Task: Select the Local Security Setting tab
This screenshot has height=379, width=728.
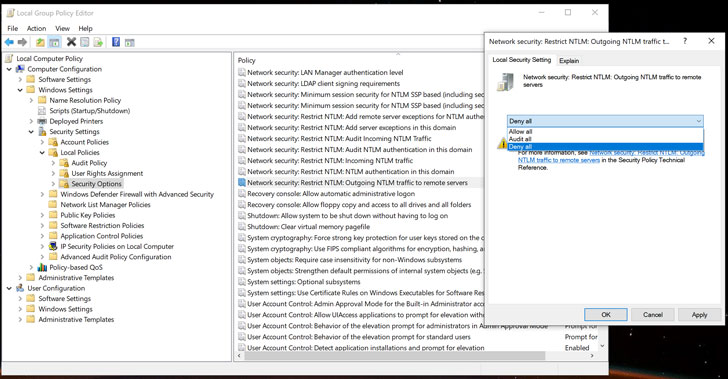Action: (521, 60)
